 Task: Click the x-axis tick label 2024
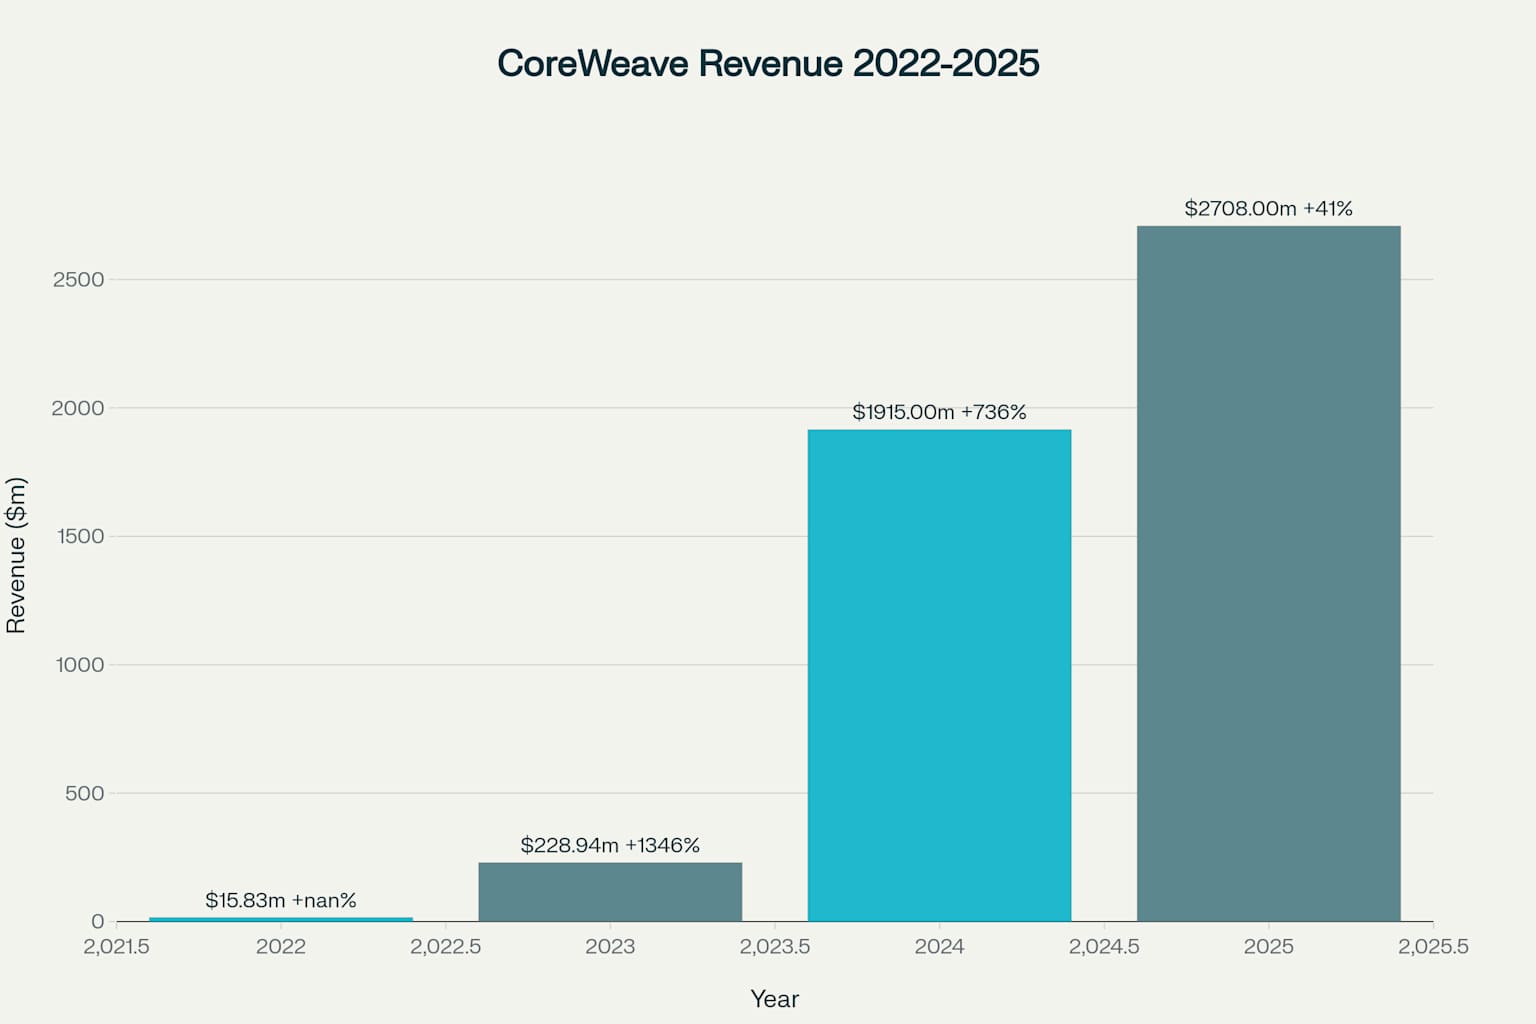[x=939, y=946]
